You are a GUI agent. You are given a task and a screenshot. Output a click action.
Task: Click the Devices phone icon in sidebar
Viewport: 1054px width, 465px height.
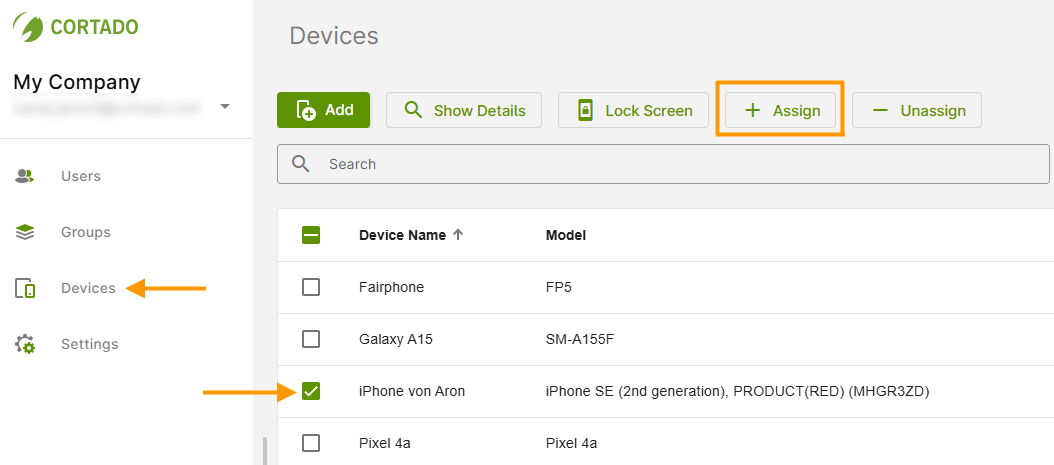click(25, 288)
